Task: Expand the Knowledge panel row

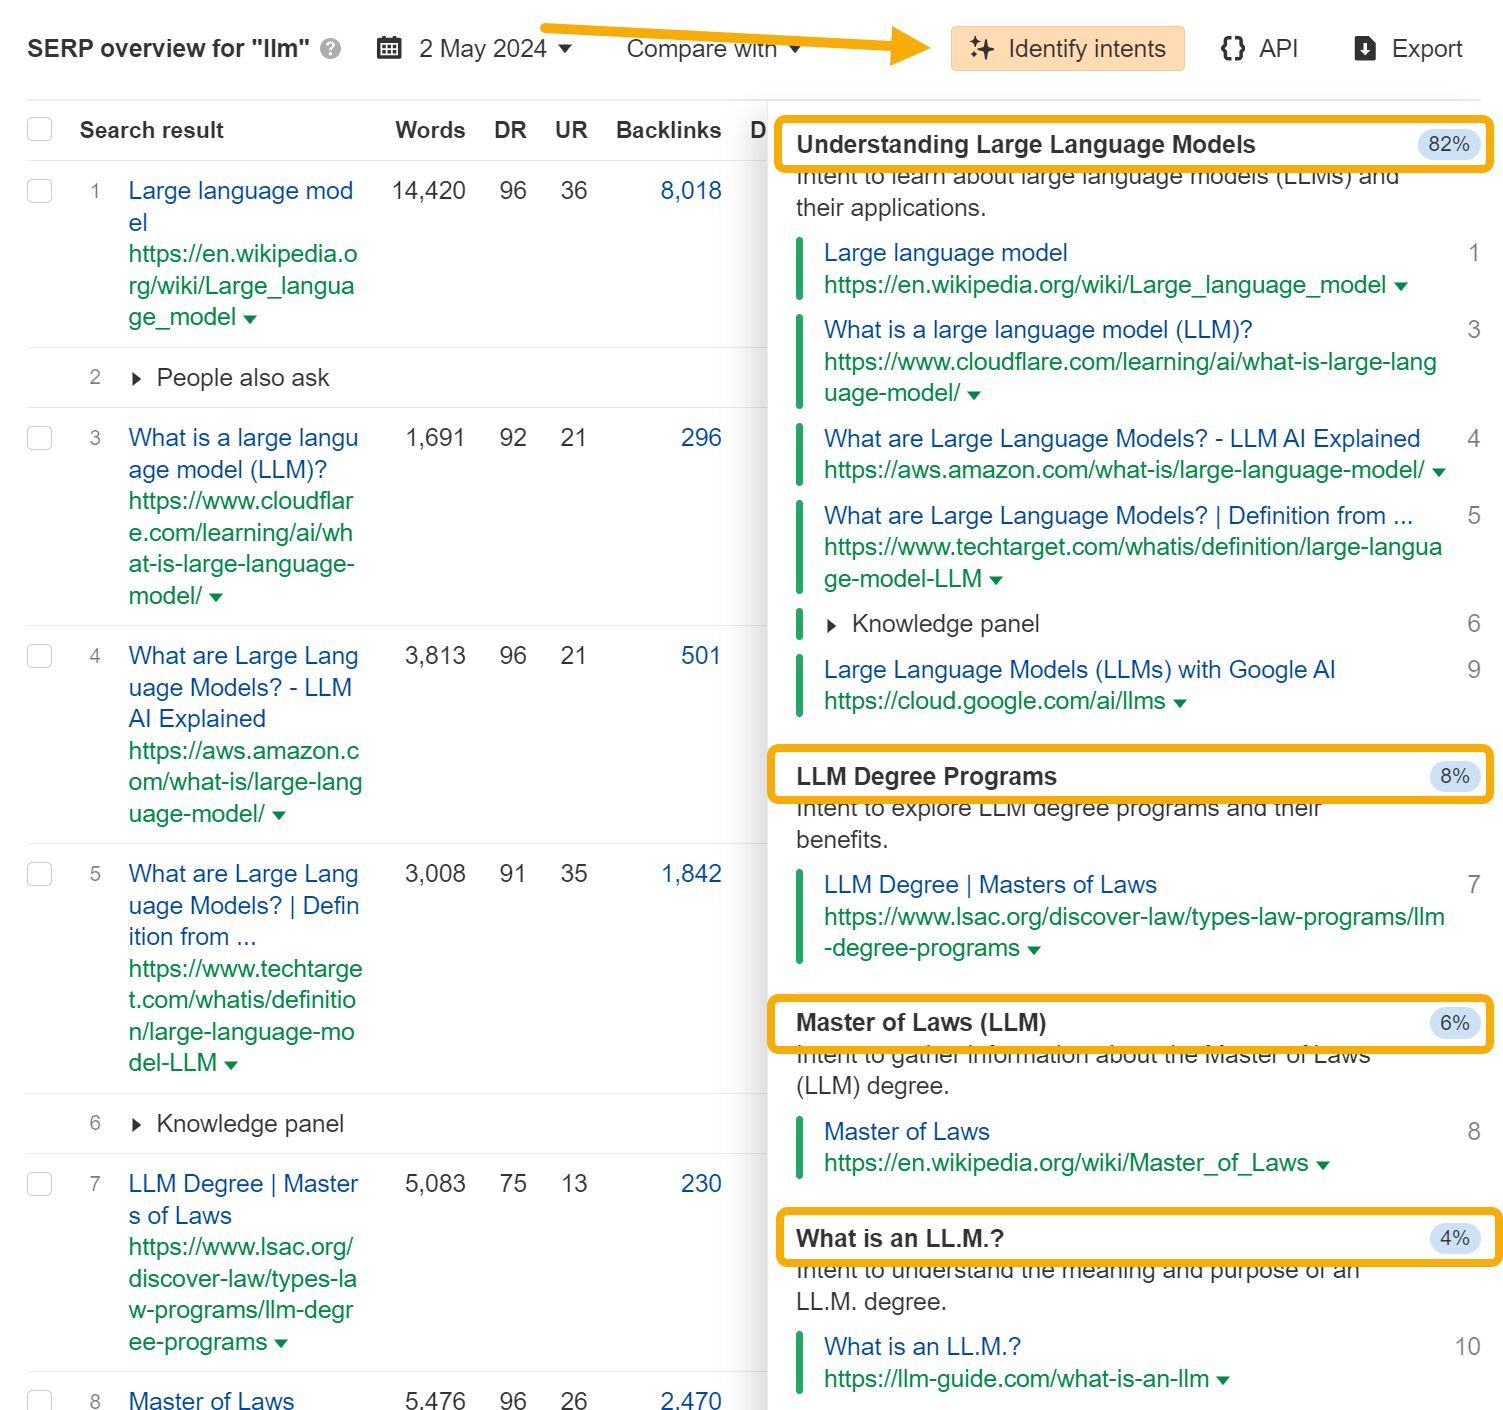Action: 137,1123
